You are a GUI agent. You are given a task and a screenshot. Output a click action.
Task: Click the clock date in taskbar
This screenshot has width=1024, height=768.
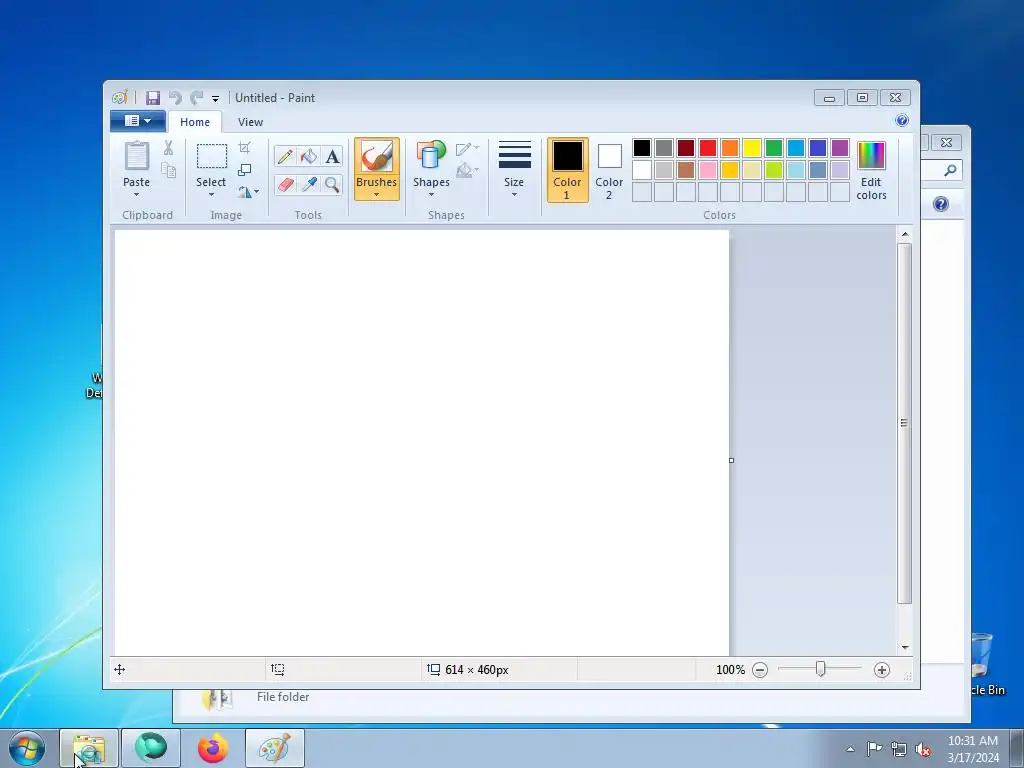click(973, 749)
